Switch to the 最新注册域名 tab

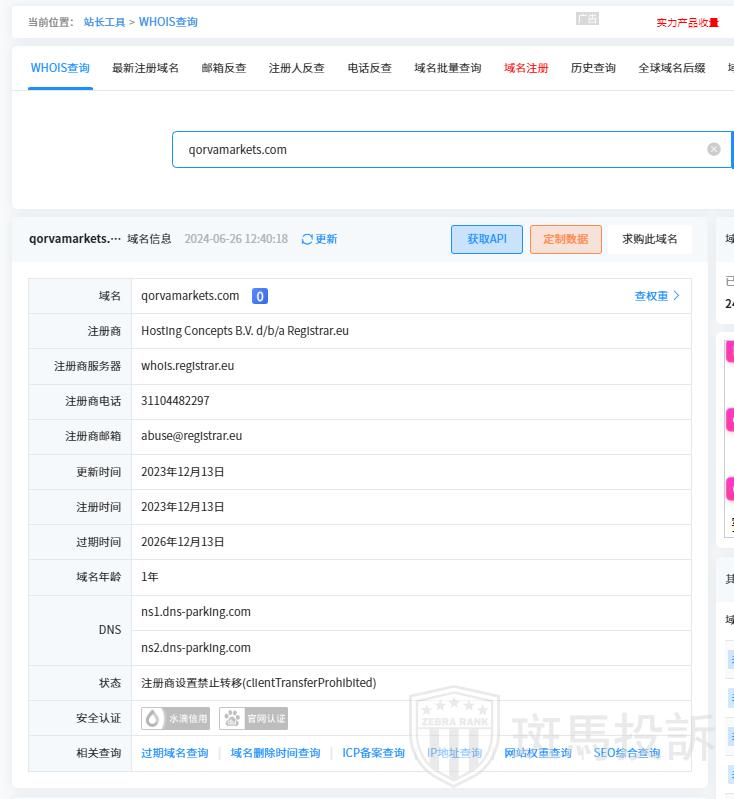click(x=145, y=68)
